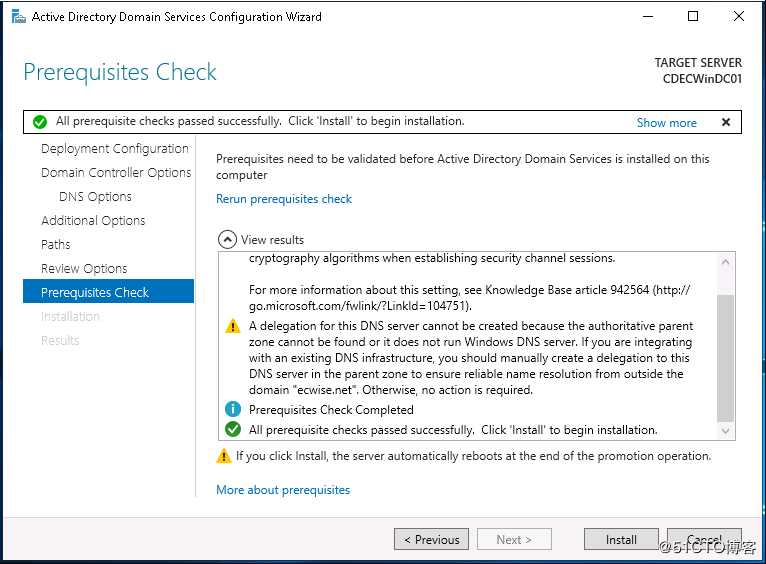Minimize the wizard window
Viewport: 766px width, 564px height.
click(x=648, y=17)
